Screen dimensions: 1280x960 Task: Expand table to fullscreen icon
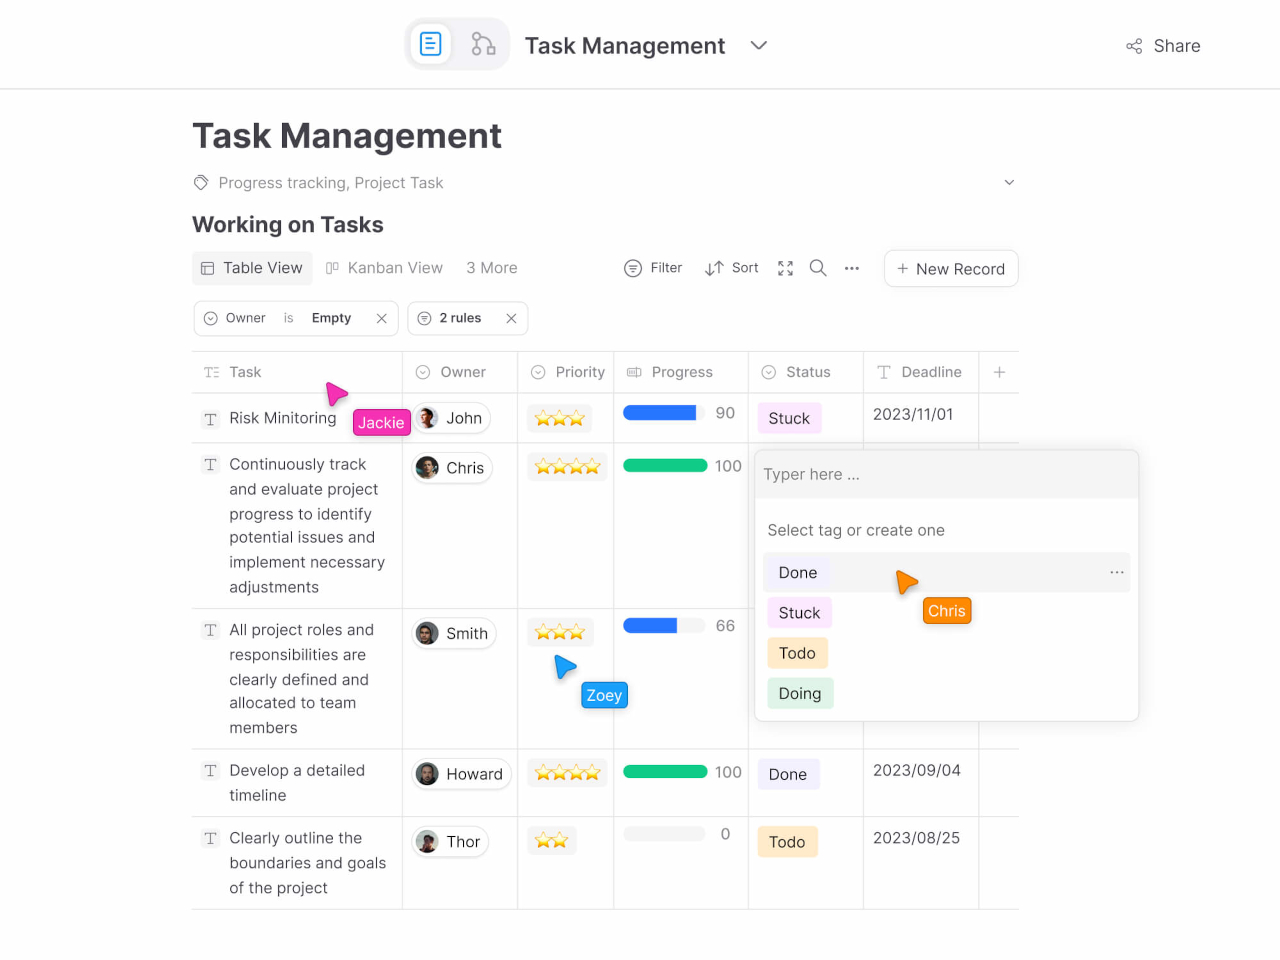point(785,268)
